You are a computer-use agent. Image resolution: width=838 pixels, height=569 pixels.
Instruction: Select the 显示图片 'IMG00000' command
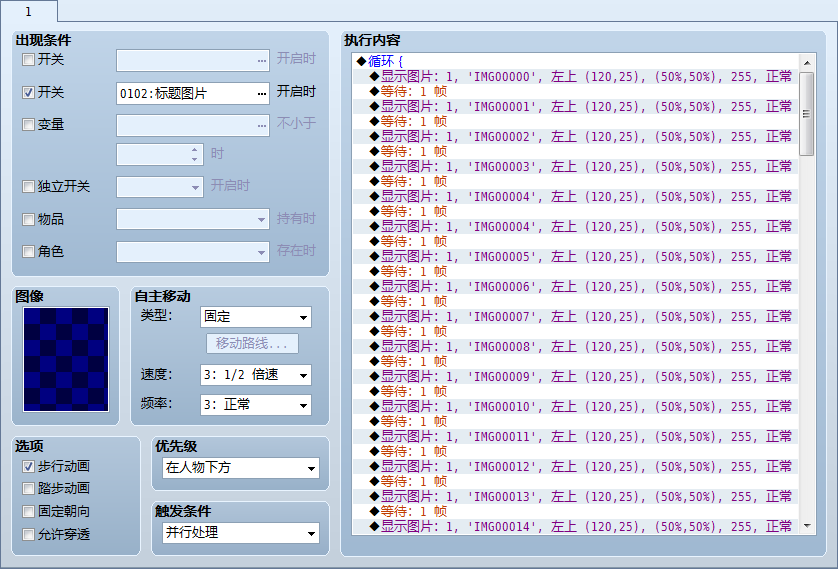pos(576,76)
